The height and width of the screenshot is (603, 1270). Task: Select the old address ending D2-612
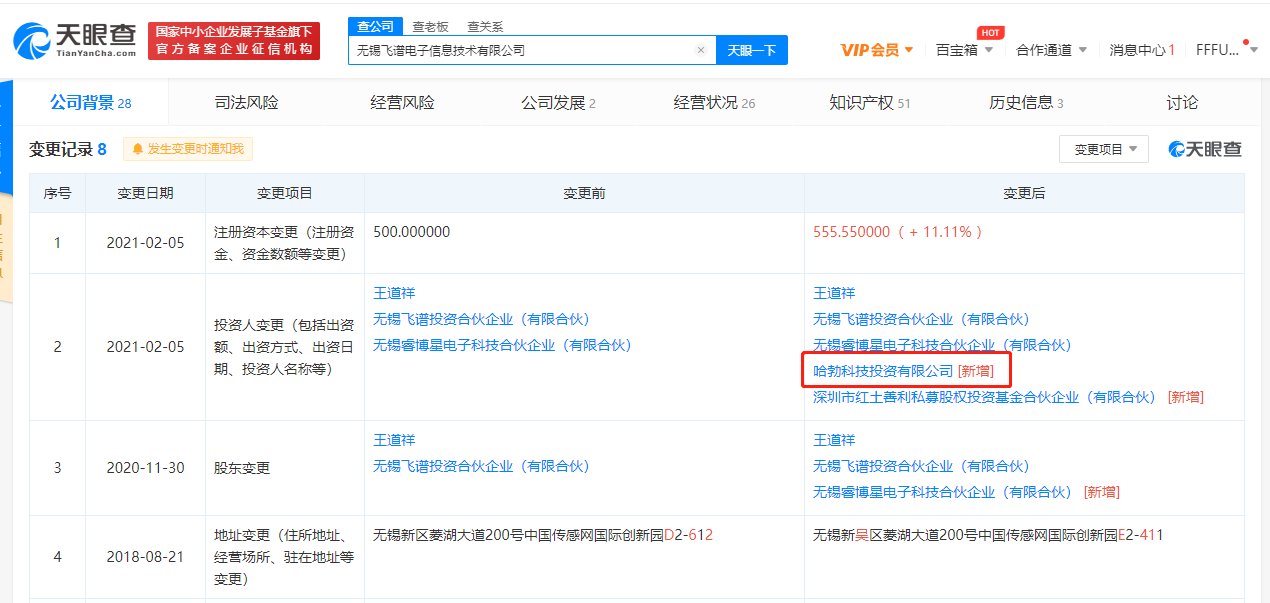coord(543,535)
